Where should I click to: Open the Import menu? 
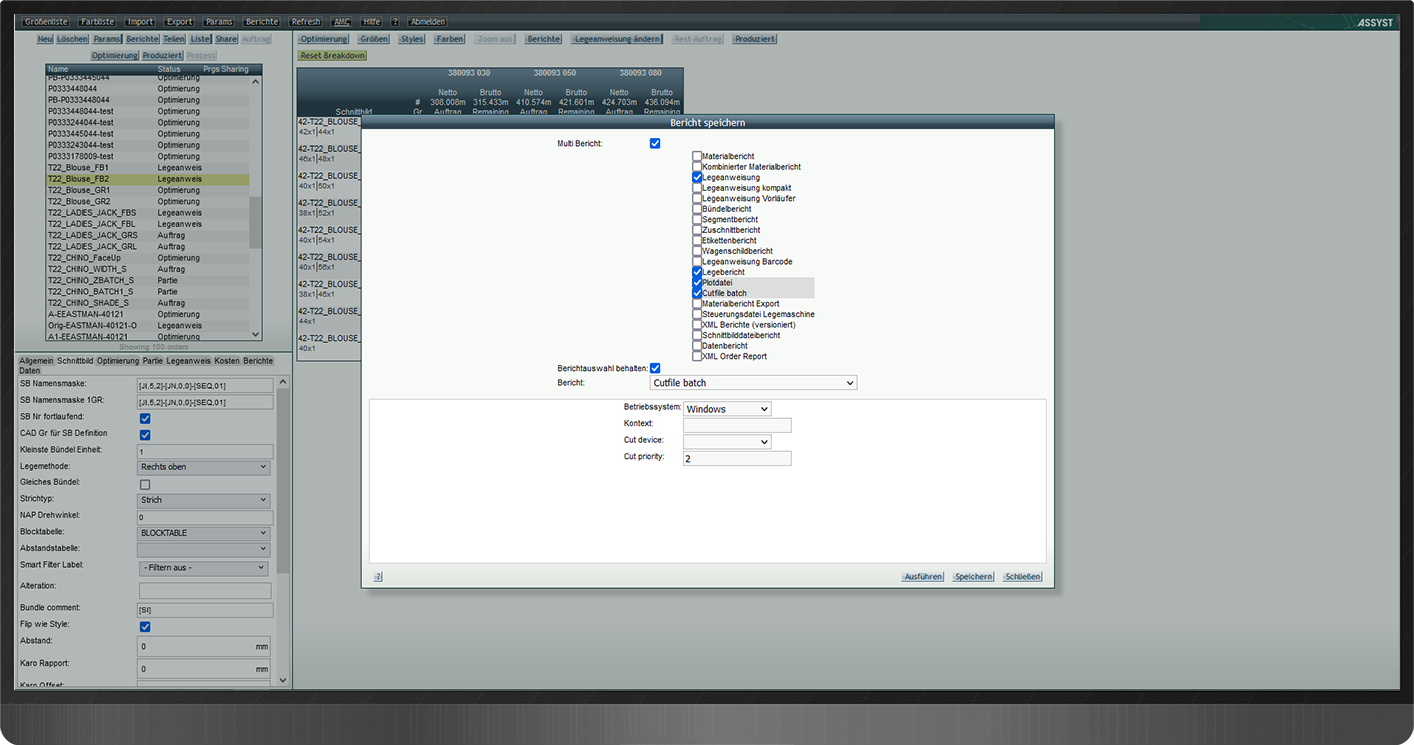coord(140,22)
